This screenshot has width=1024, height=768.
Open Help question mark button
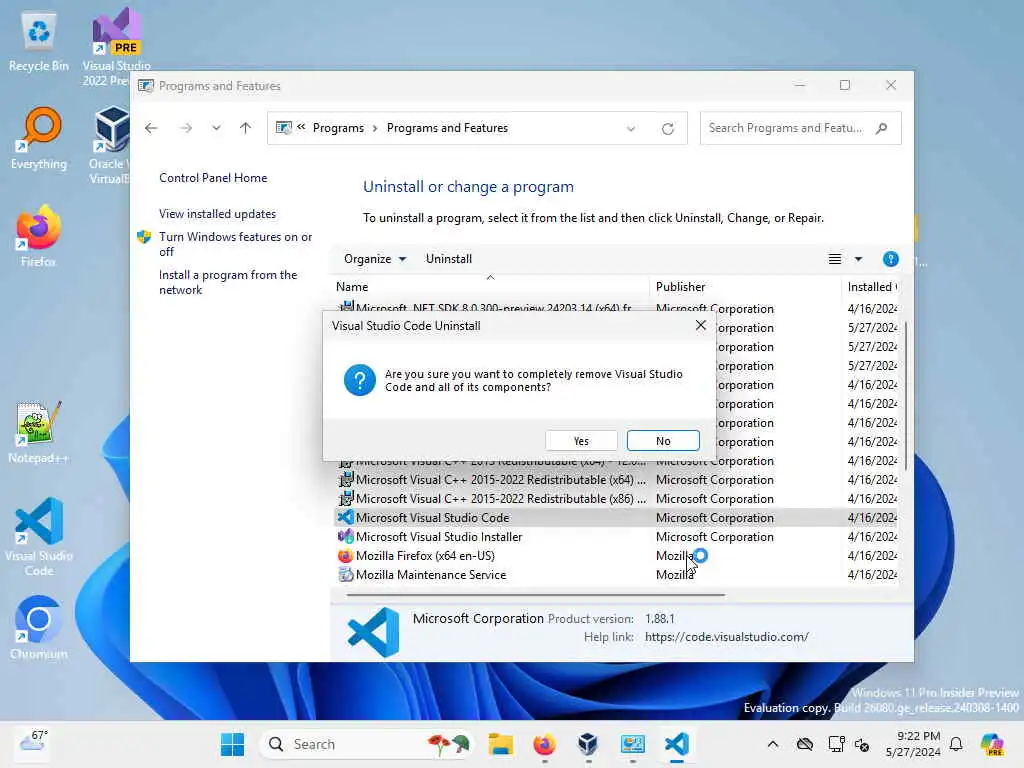(x=890, y=259)
